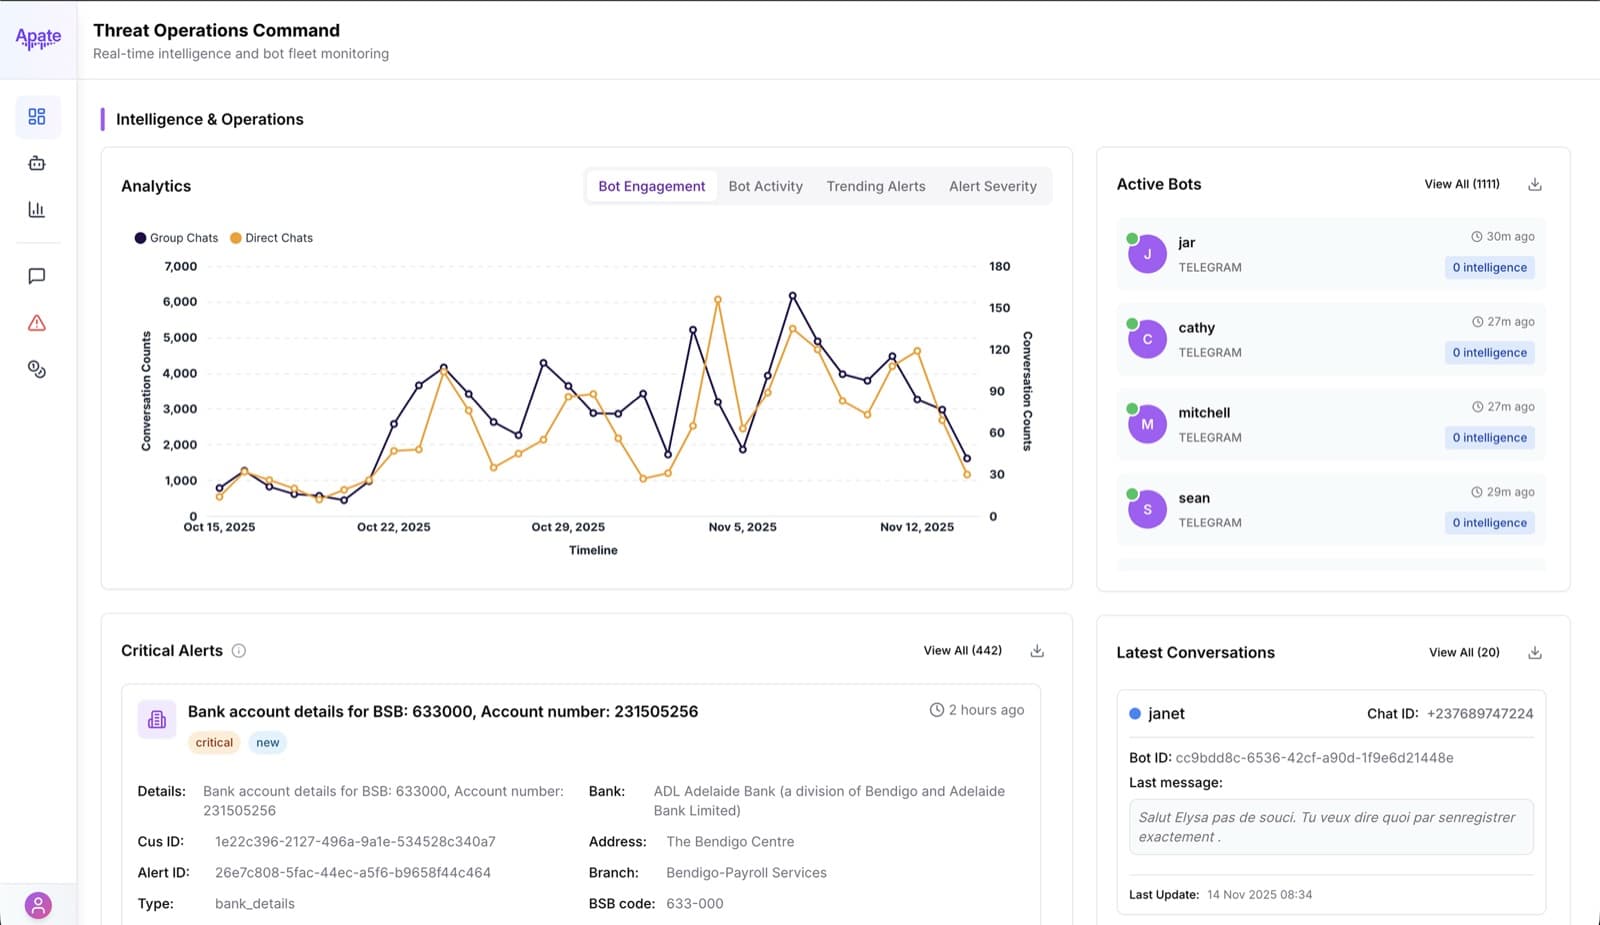The height and width of the screenshot is (925, 1600).
Task: Click the last message text box
Action: (x=1331, y=827)
